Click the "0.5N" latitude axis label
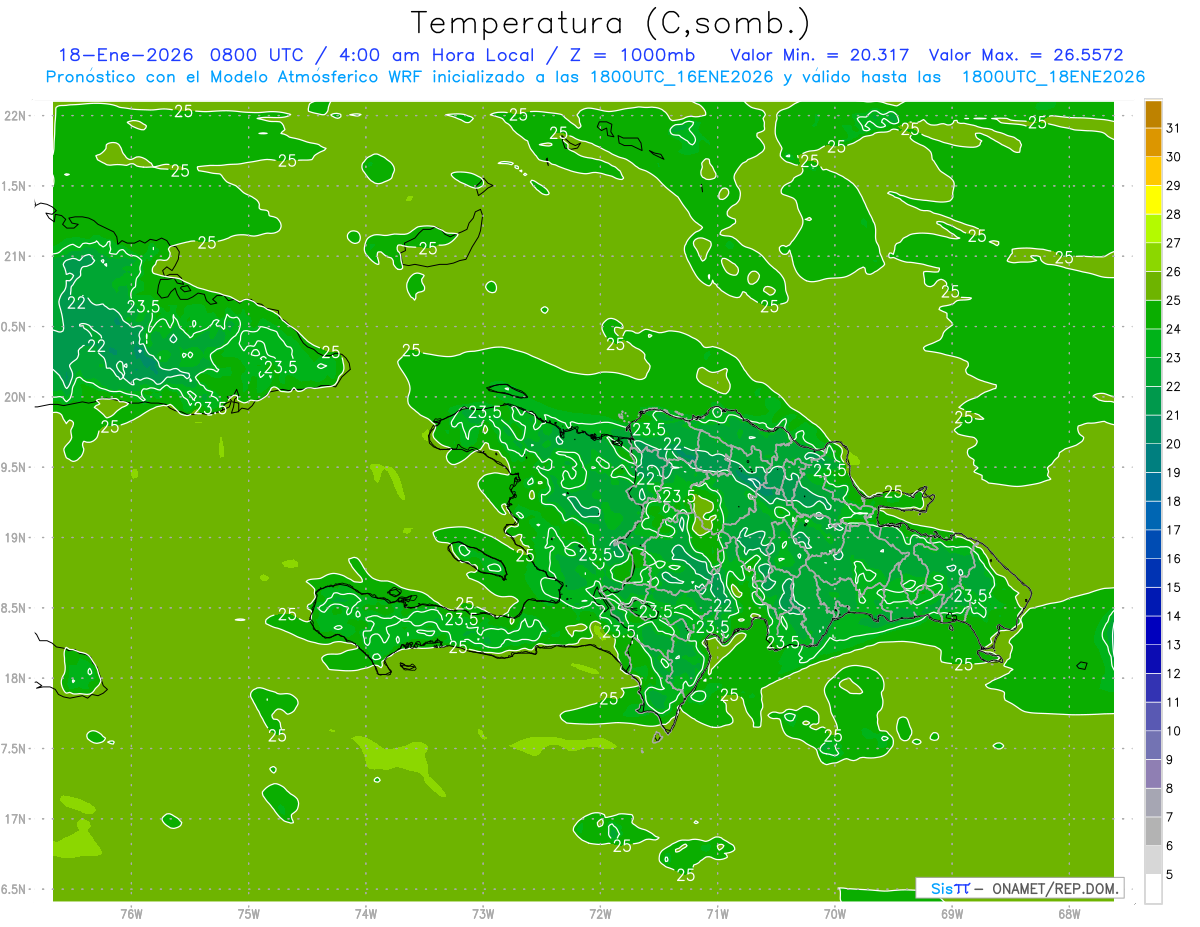Screen dimensions: 1200x927 coord(16,327)
